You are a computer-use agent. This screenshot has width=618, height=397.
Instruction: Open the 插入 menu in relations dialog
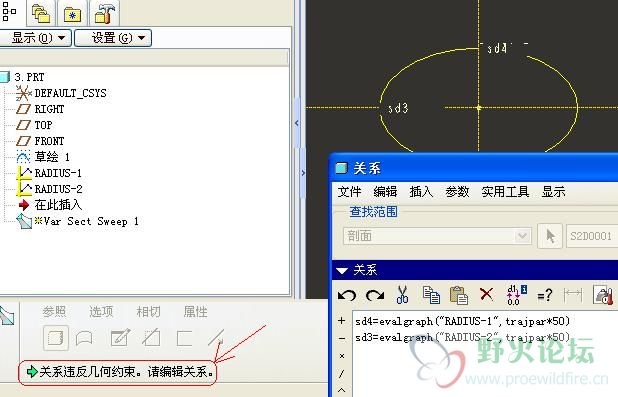tap(421, 192)
